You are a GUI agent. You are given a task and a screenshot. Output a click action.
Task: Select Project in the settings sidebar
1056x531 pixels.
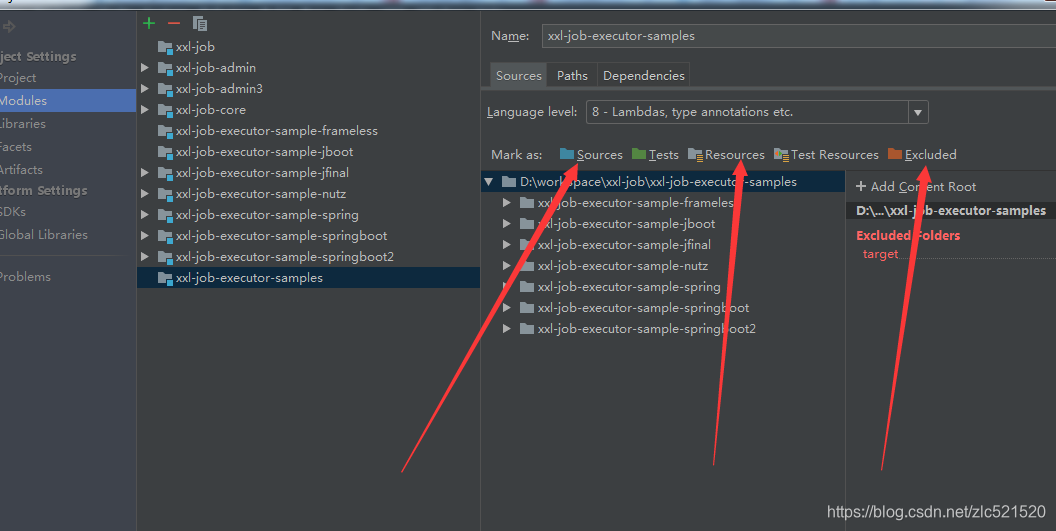point(18,77)
